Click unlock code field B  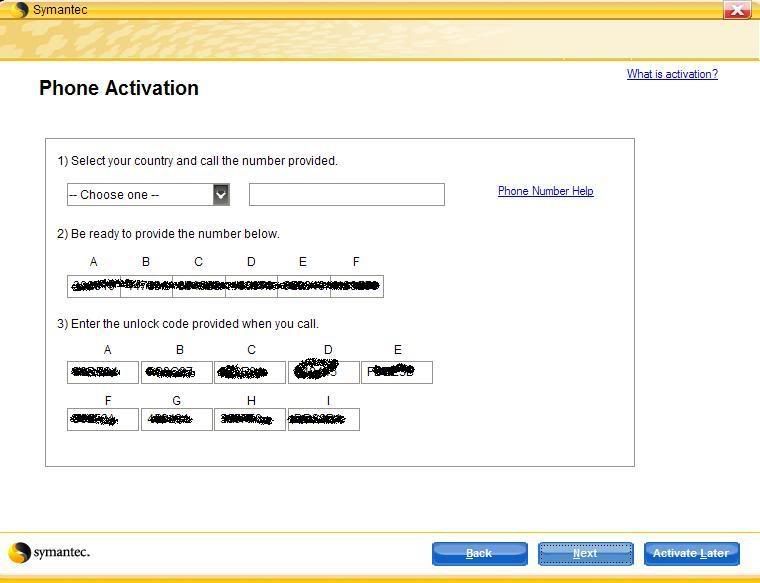(177, 373)
